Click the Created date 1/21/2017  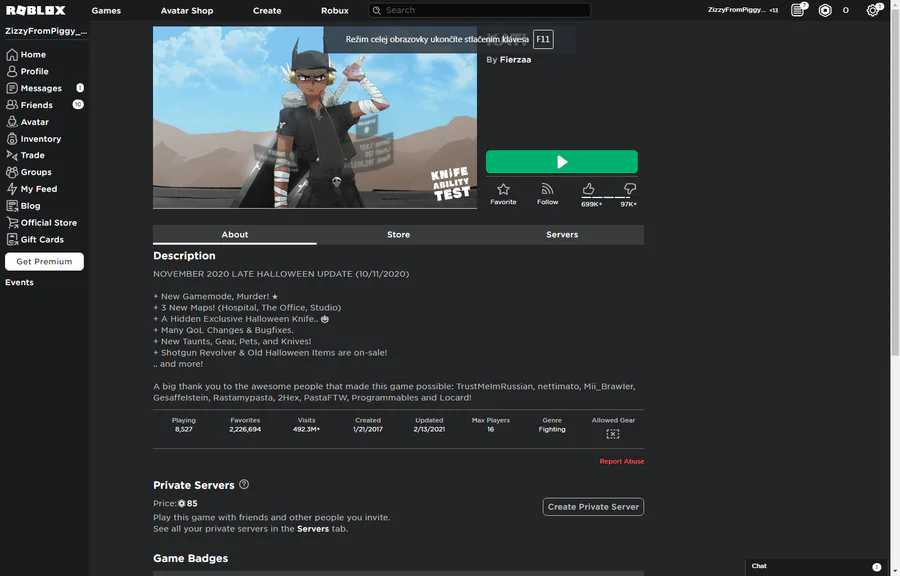[x=368, y=429]
